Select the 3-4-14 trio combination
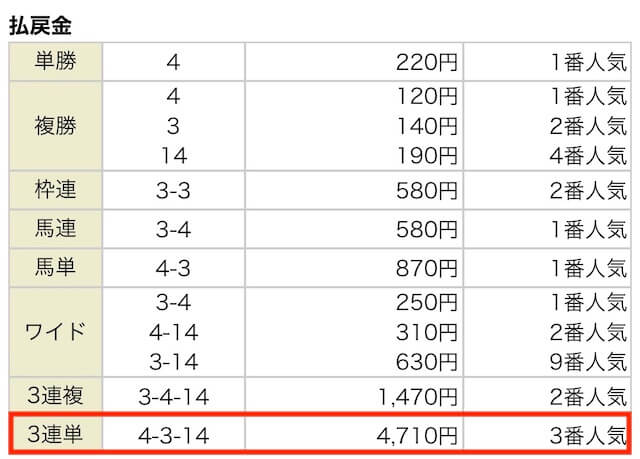 (173, 397)
